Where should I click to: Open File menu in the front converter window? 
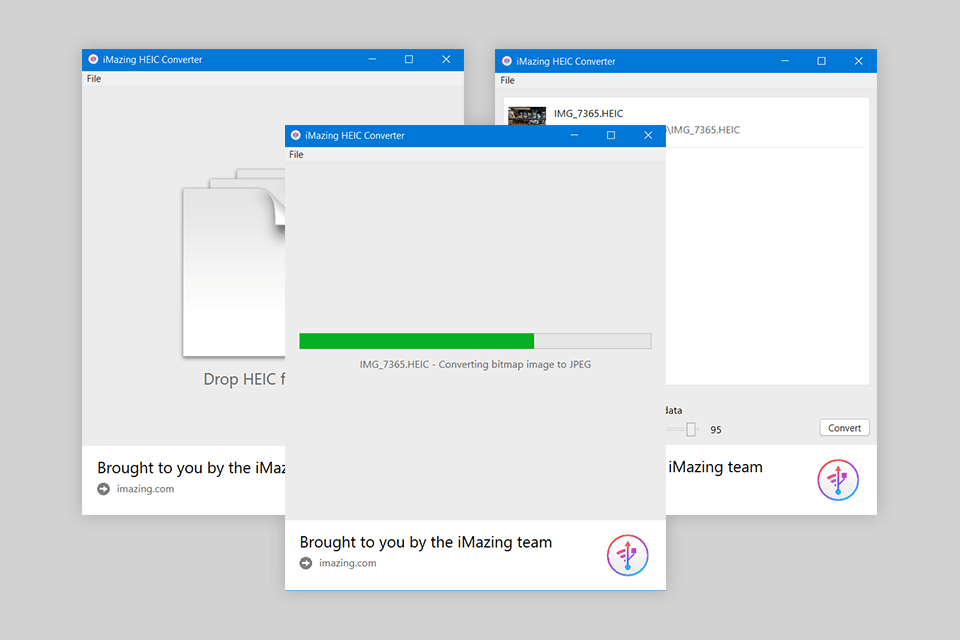(x=296, y=154)
